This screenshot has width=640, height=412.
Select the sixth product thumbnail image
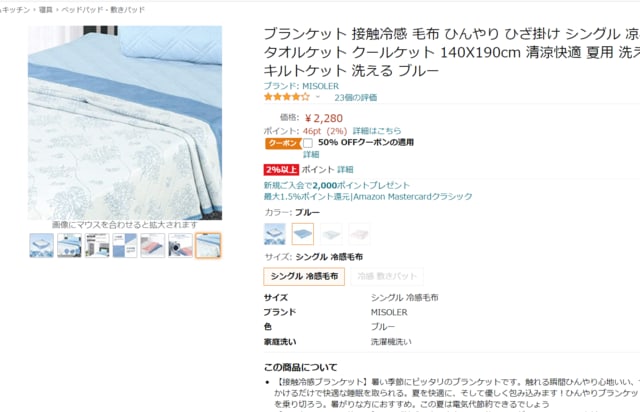click(x=180, y=245)
